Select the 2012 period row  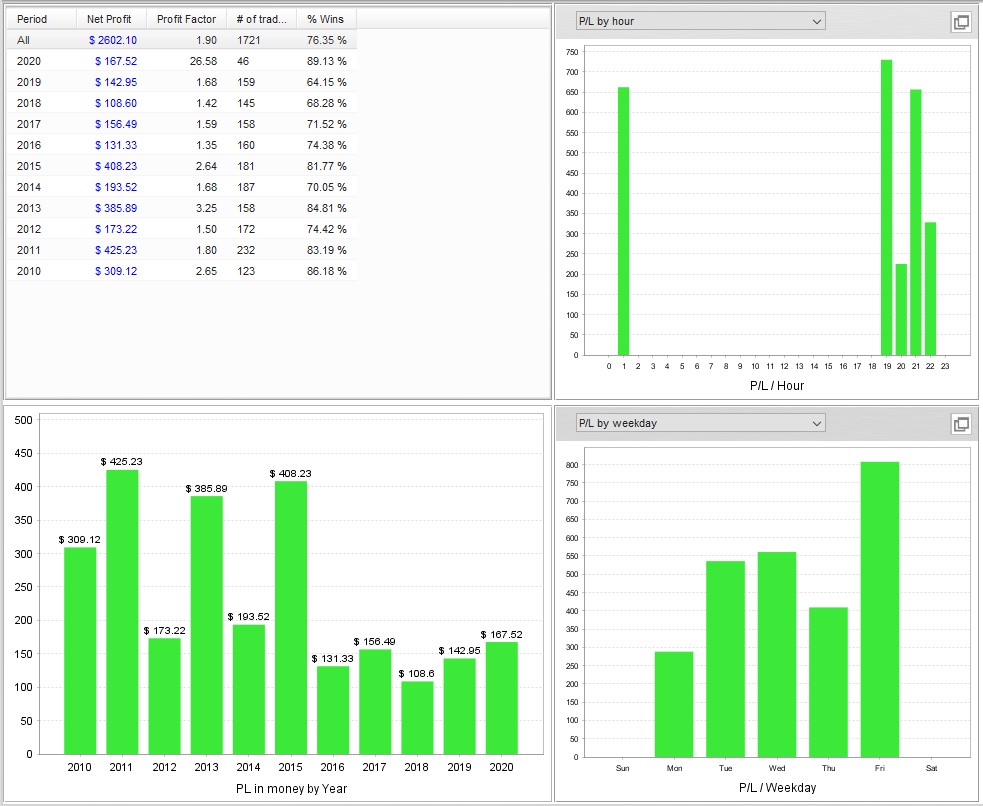pyautogui.click(x=182, y=229)
